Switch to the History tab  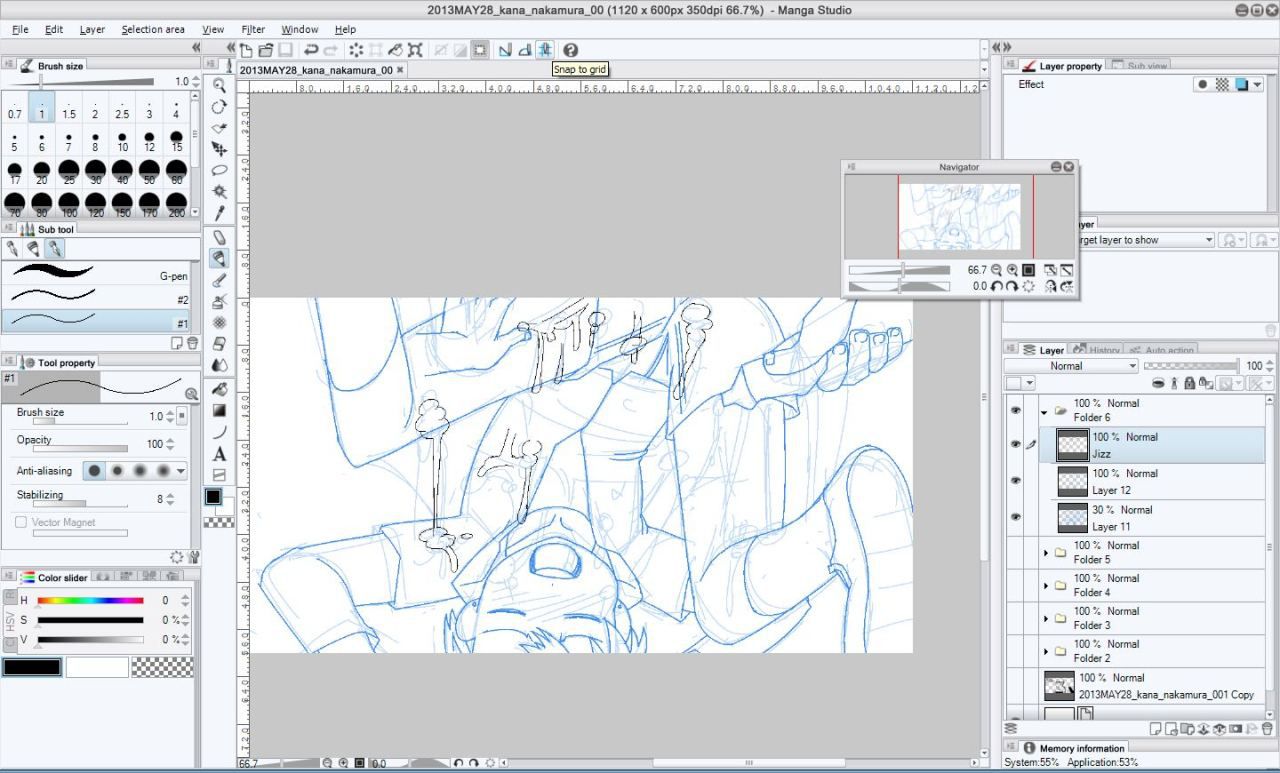point(1097,350)
